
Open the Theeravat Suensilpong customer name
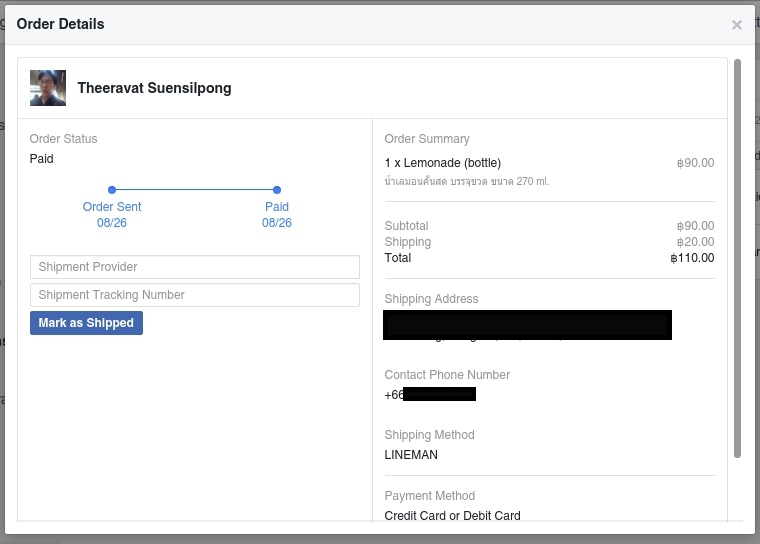[x=154, y=88]
